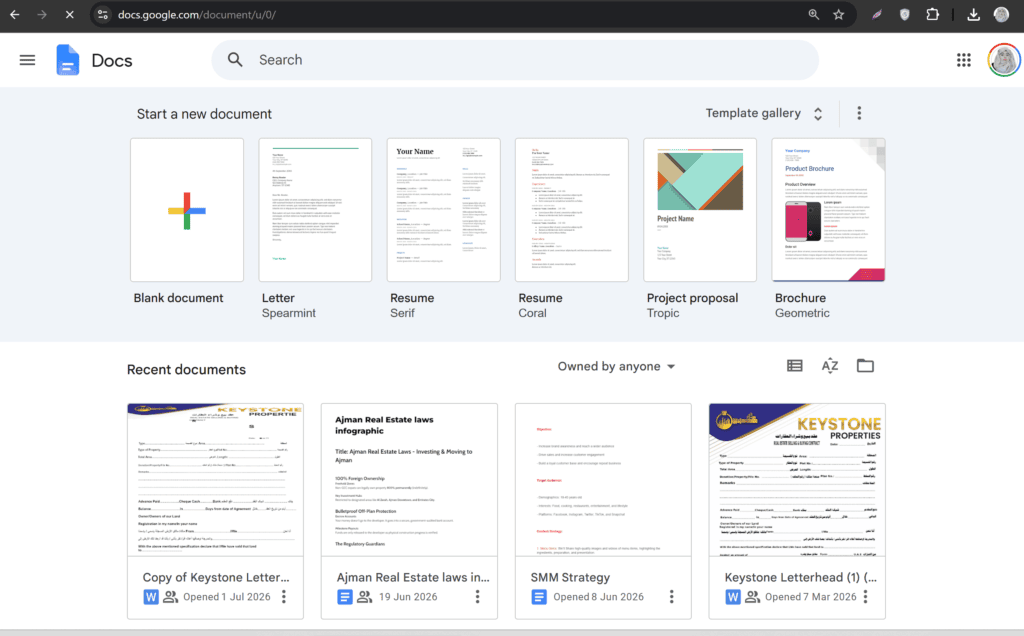
Task: Choose the Letter Spearmint template
Action: pos(315,210)
